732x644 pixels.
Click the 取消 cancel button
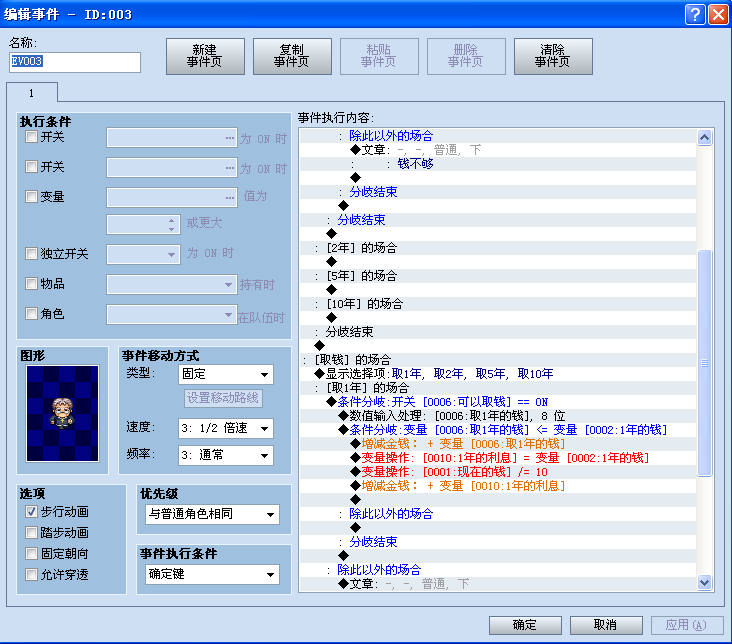[606, 625]
